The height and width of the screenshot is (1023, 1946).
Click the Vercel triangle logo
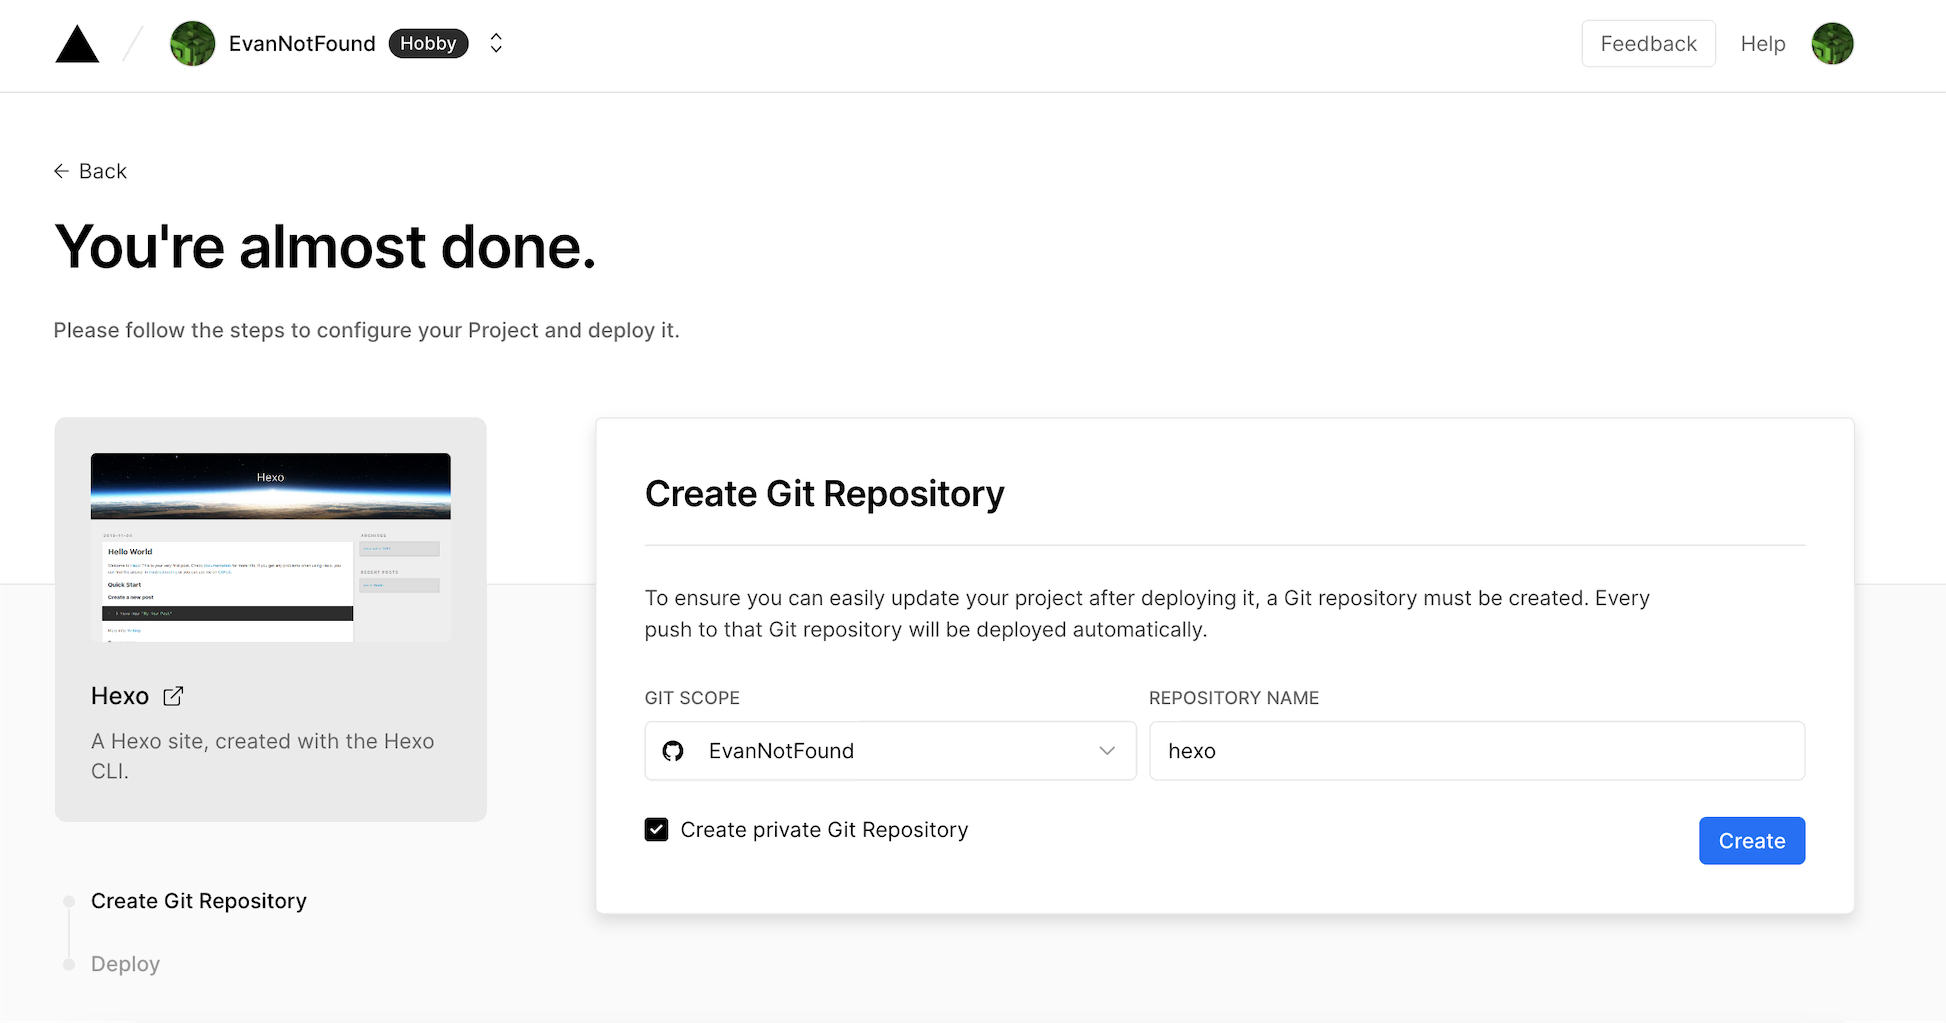click(77, 44)
